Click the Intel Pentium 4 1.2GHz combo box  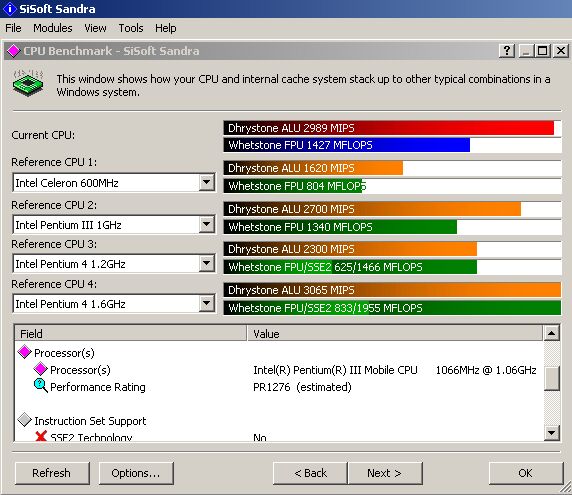tap(114, 263)
